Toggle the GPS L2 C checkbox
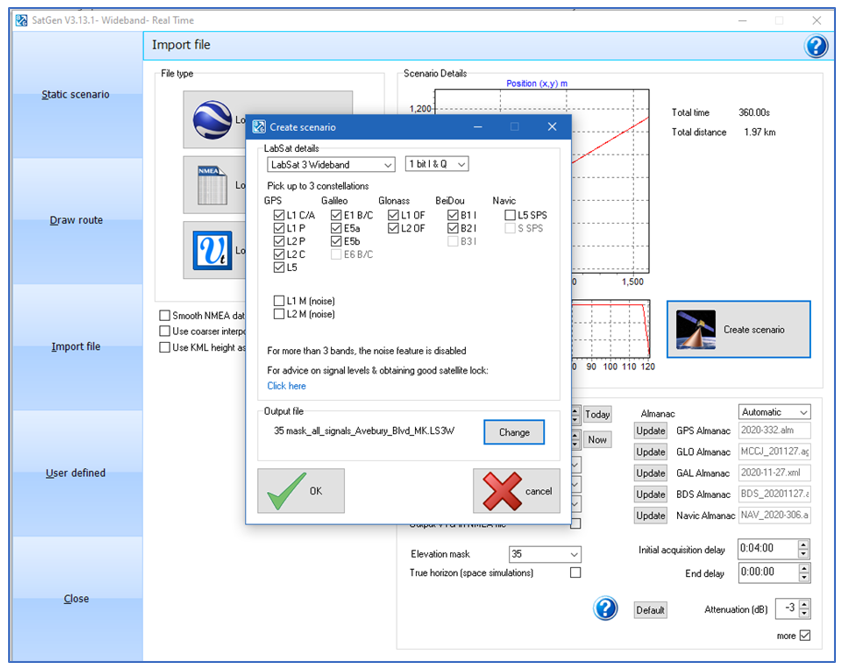This screenshot has height=670, width=843. [279, 254]
